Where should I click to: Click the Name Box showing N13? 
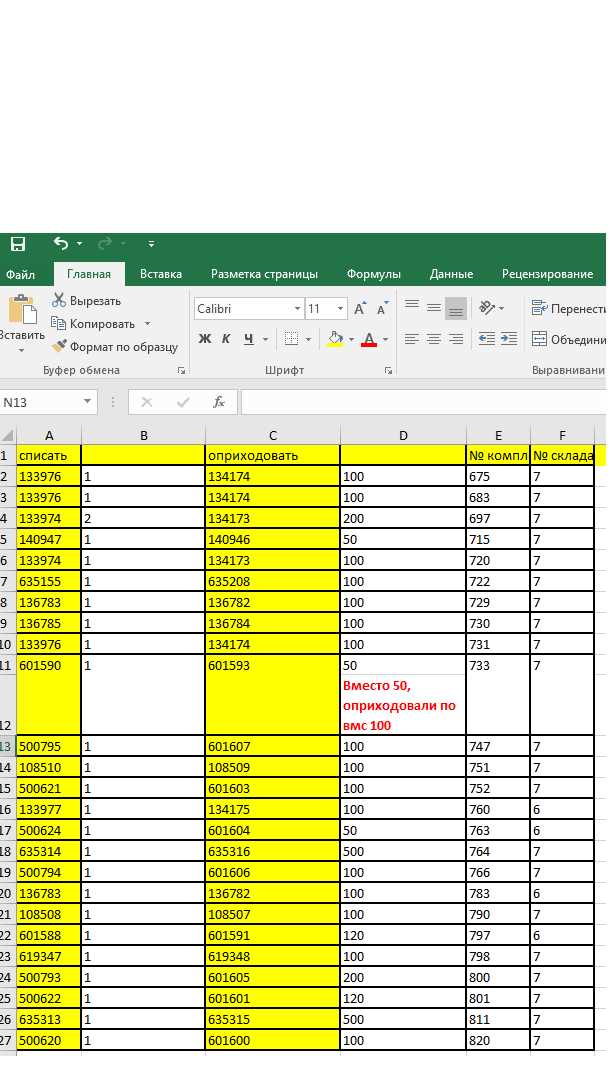[39, 403]
